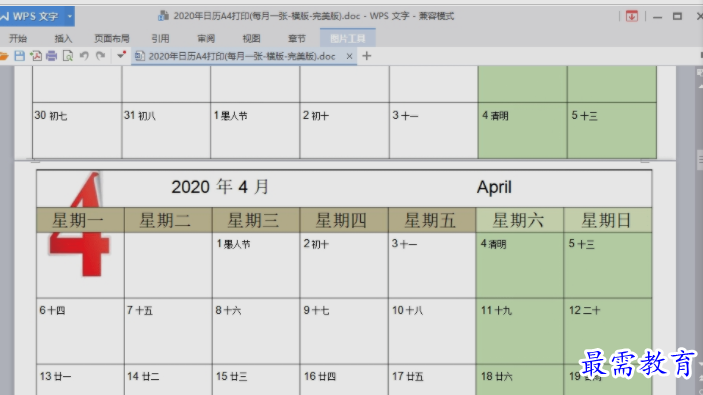This screenshot has width=703, height=395.
Task: Click the doc icon on the document tab
Action: click(x=139, y=56)
